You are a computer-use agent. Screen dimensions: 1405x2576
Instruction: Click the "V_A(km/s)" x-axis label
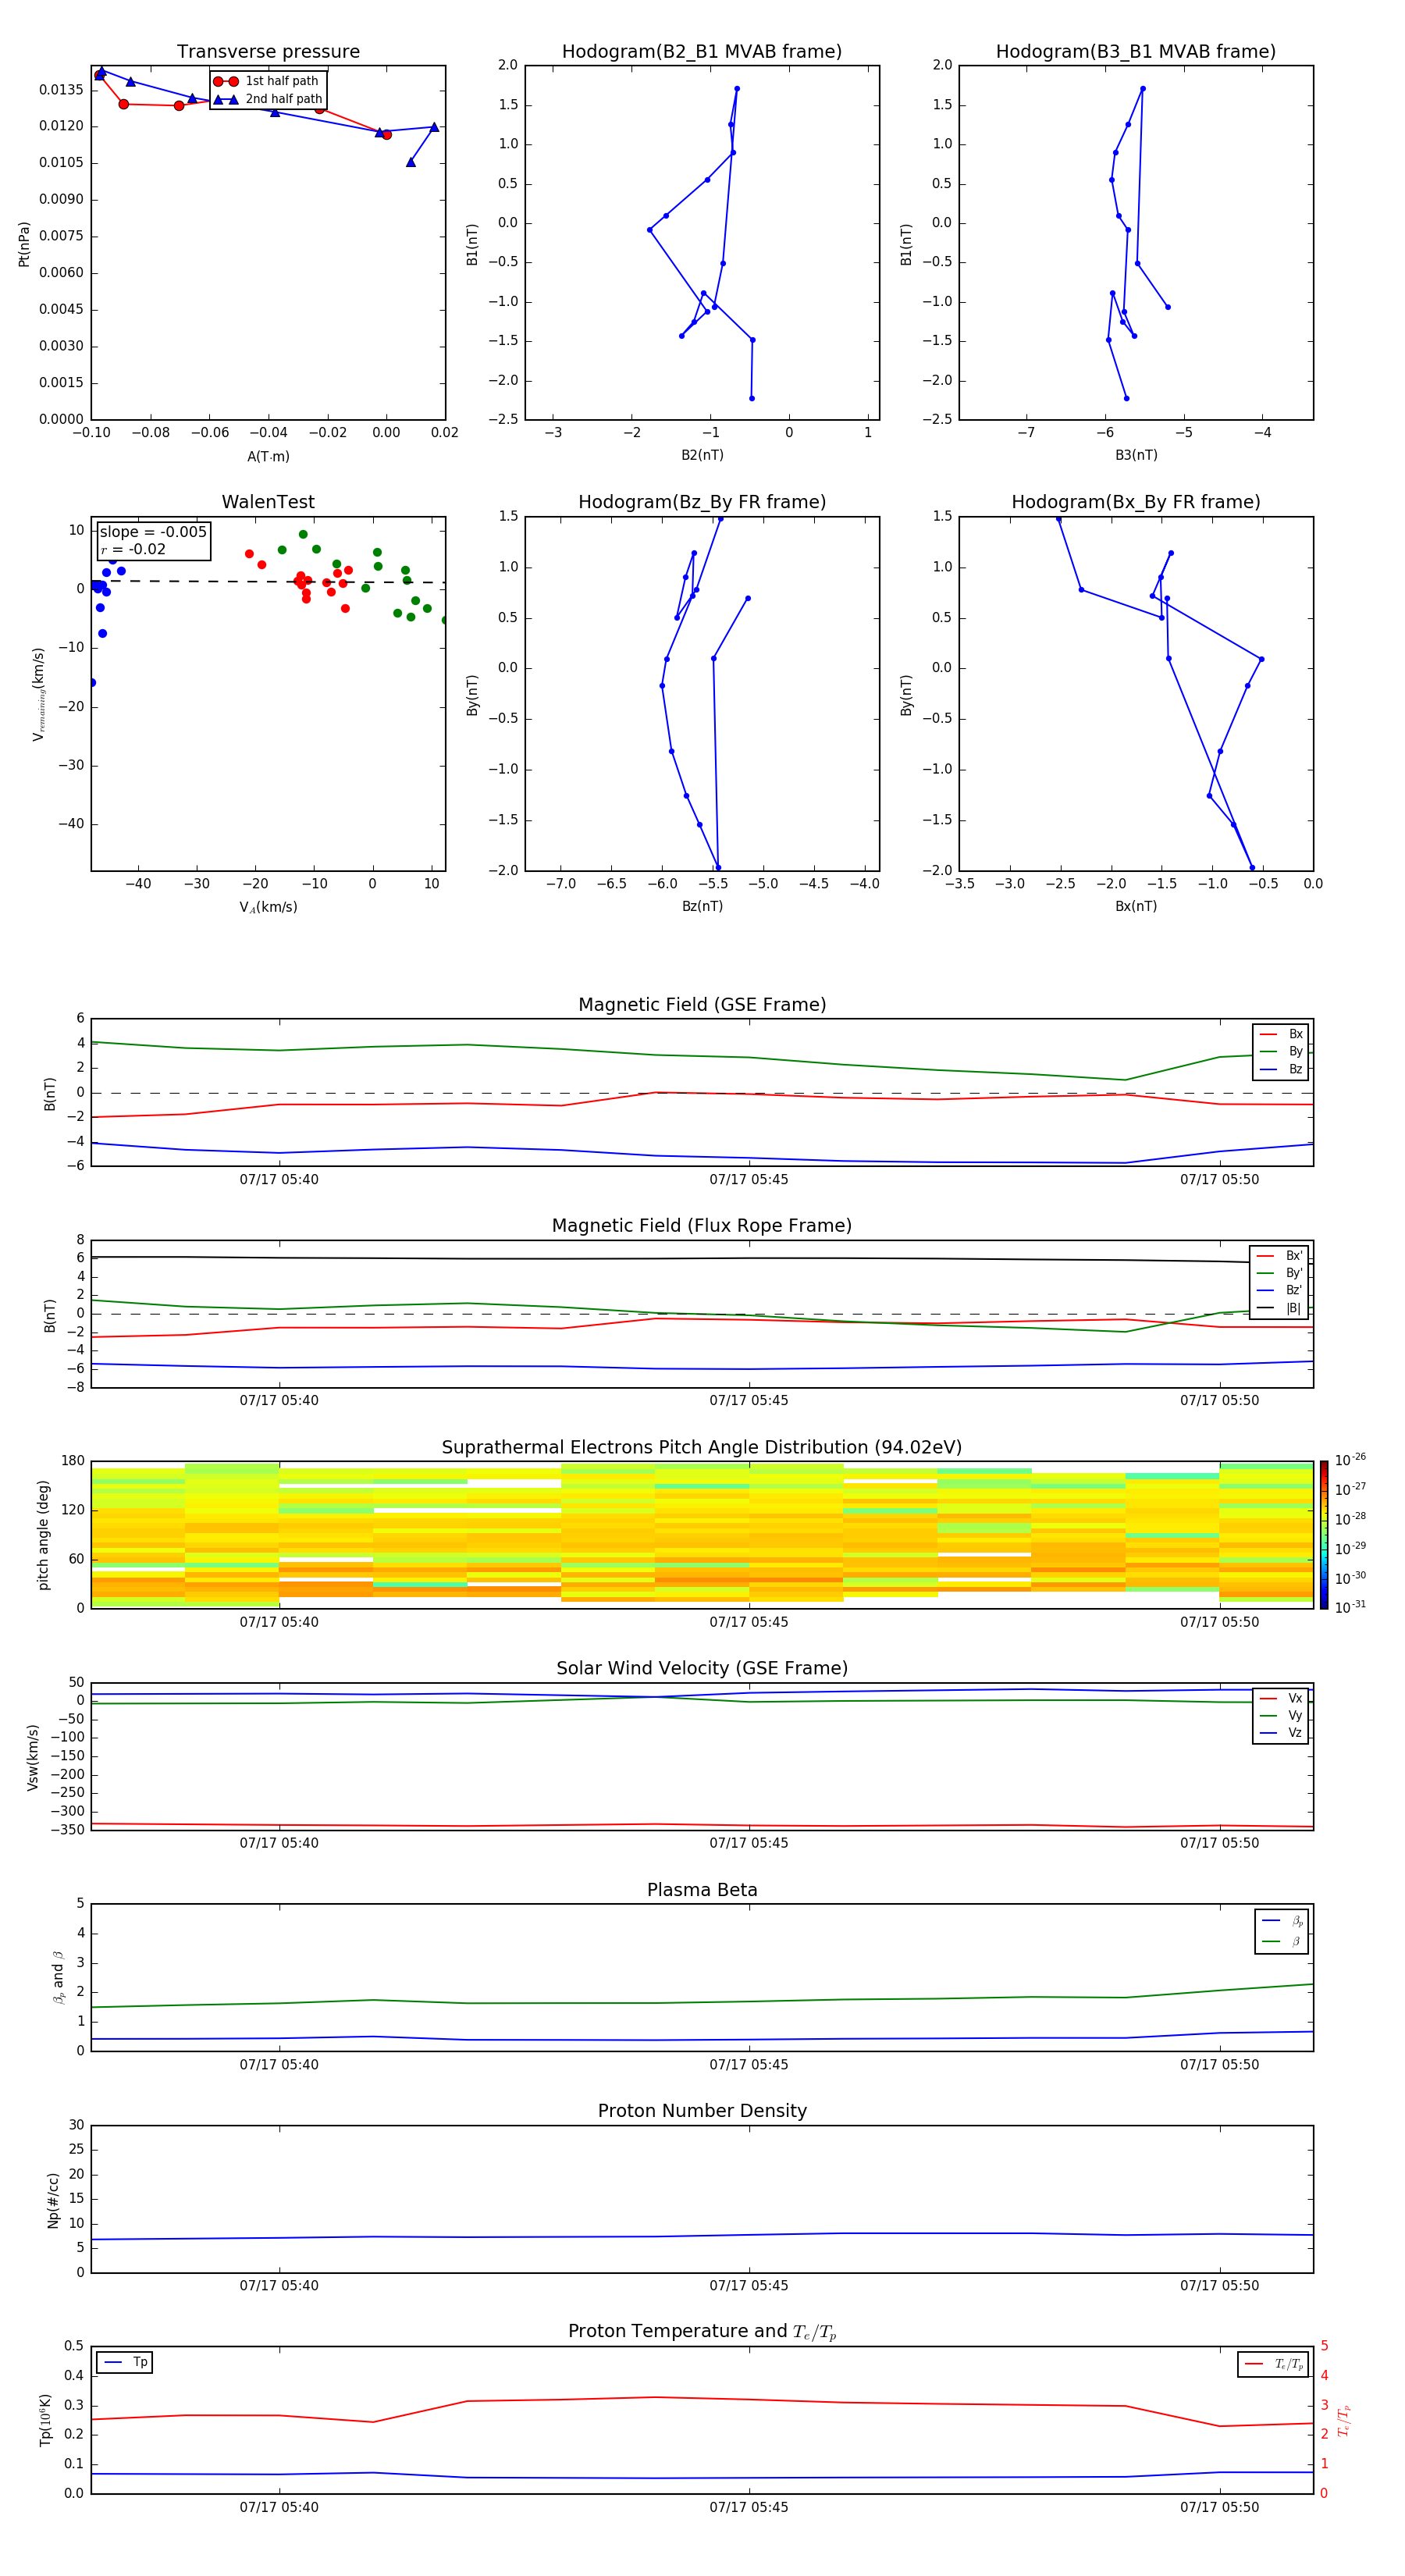point(268,907)
